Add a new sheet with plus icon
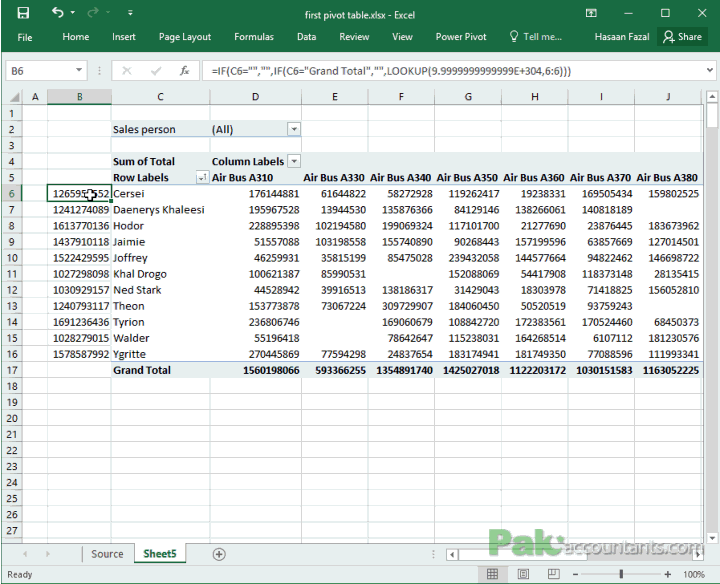The height and width of the screenshot is (584, 720). [x=219, y=554]
